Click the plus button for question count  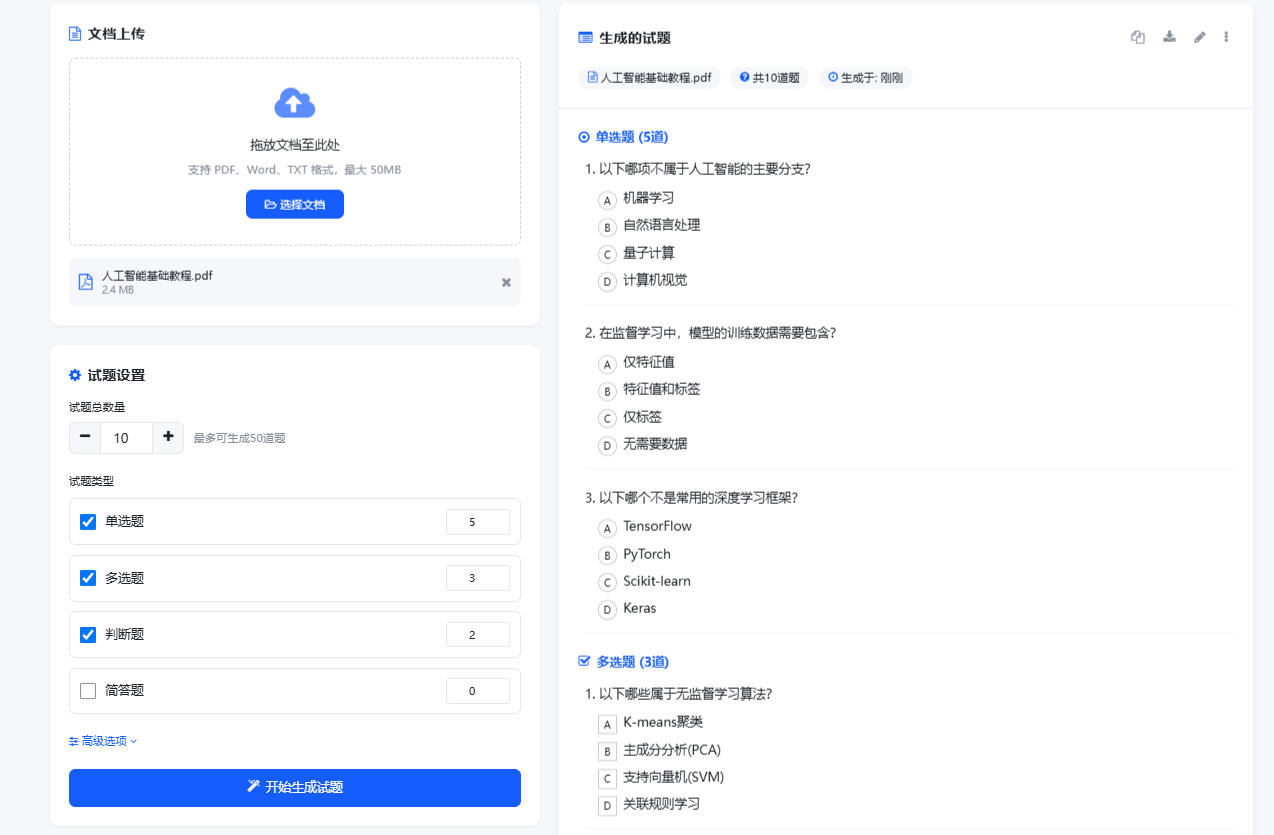(x=168, y=437)
